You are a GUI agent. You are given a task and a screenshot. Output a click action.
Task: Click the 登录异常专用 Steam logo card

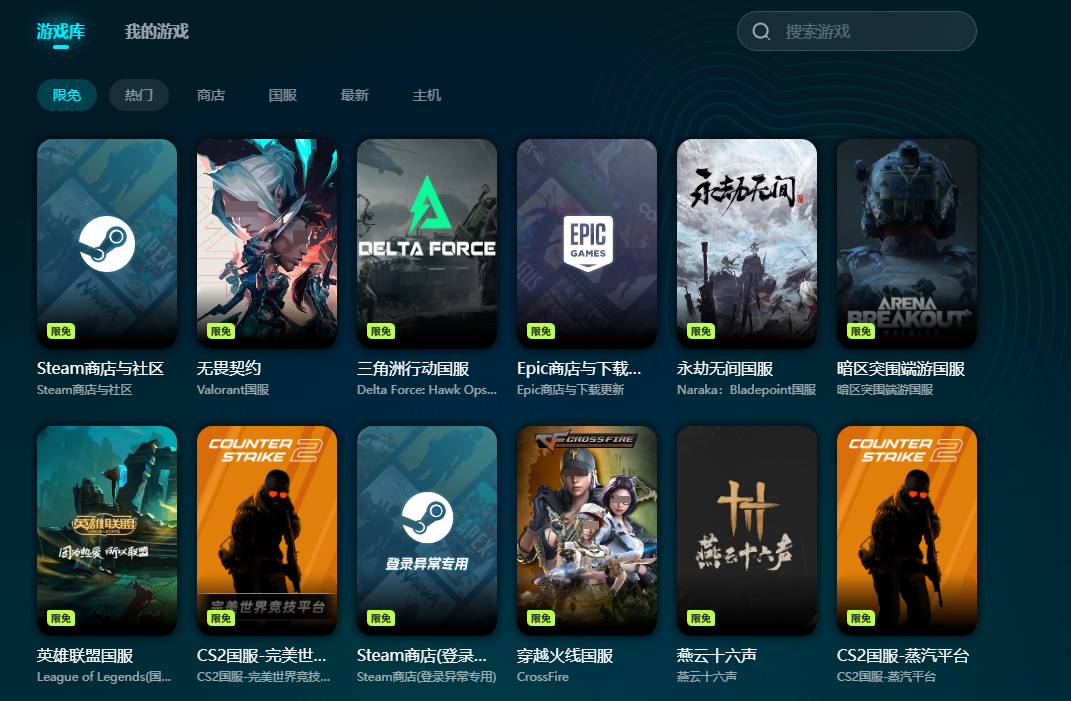coord(427,531)
